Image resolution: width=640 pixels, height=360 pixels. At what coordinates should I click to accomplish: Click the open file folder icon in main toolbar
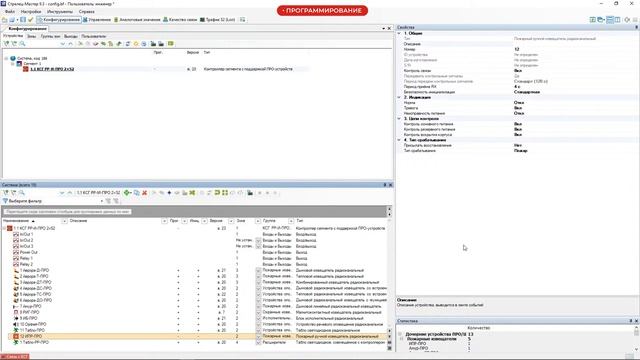coord(4,20)
